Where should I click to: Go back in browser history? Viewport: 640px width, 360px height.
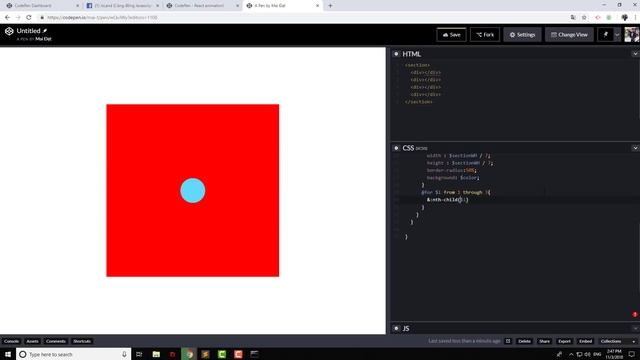point(7,18)
